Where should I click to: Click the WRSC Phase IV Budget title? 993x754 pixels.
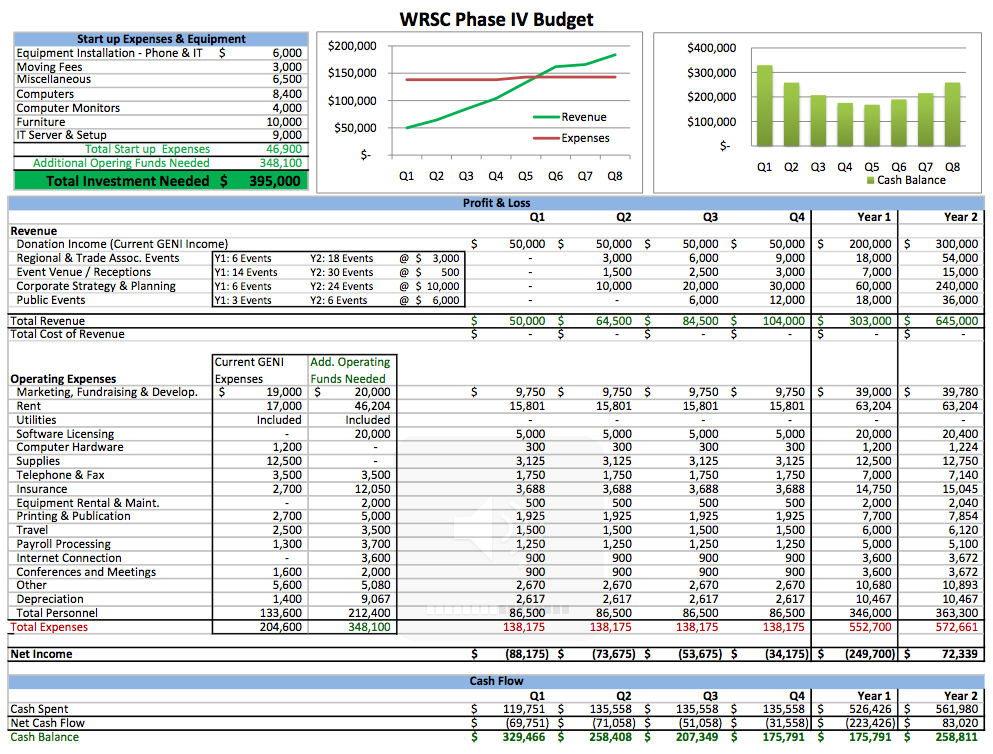[x=496, y=19]
